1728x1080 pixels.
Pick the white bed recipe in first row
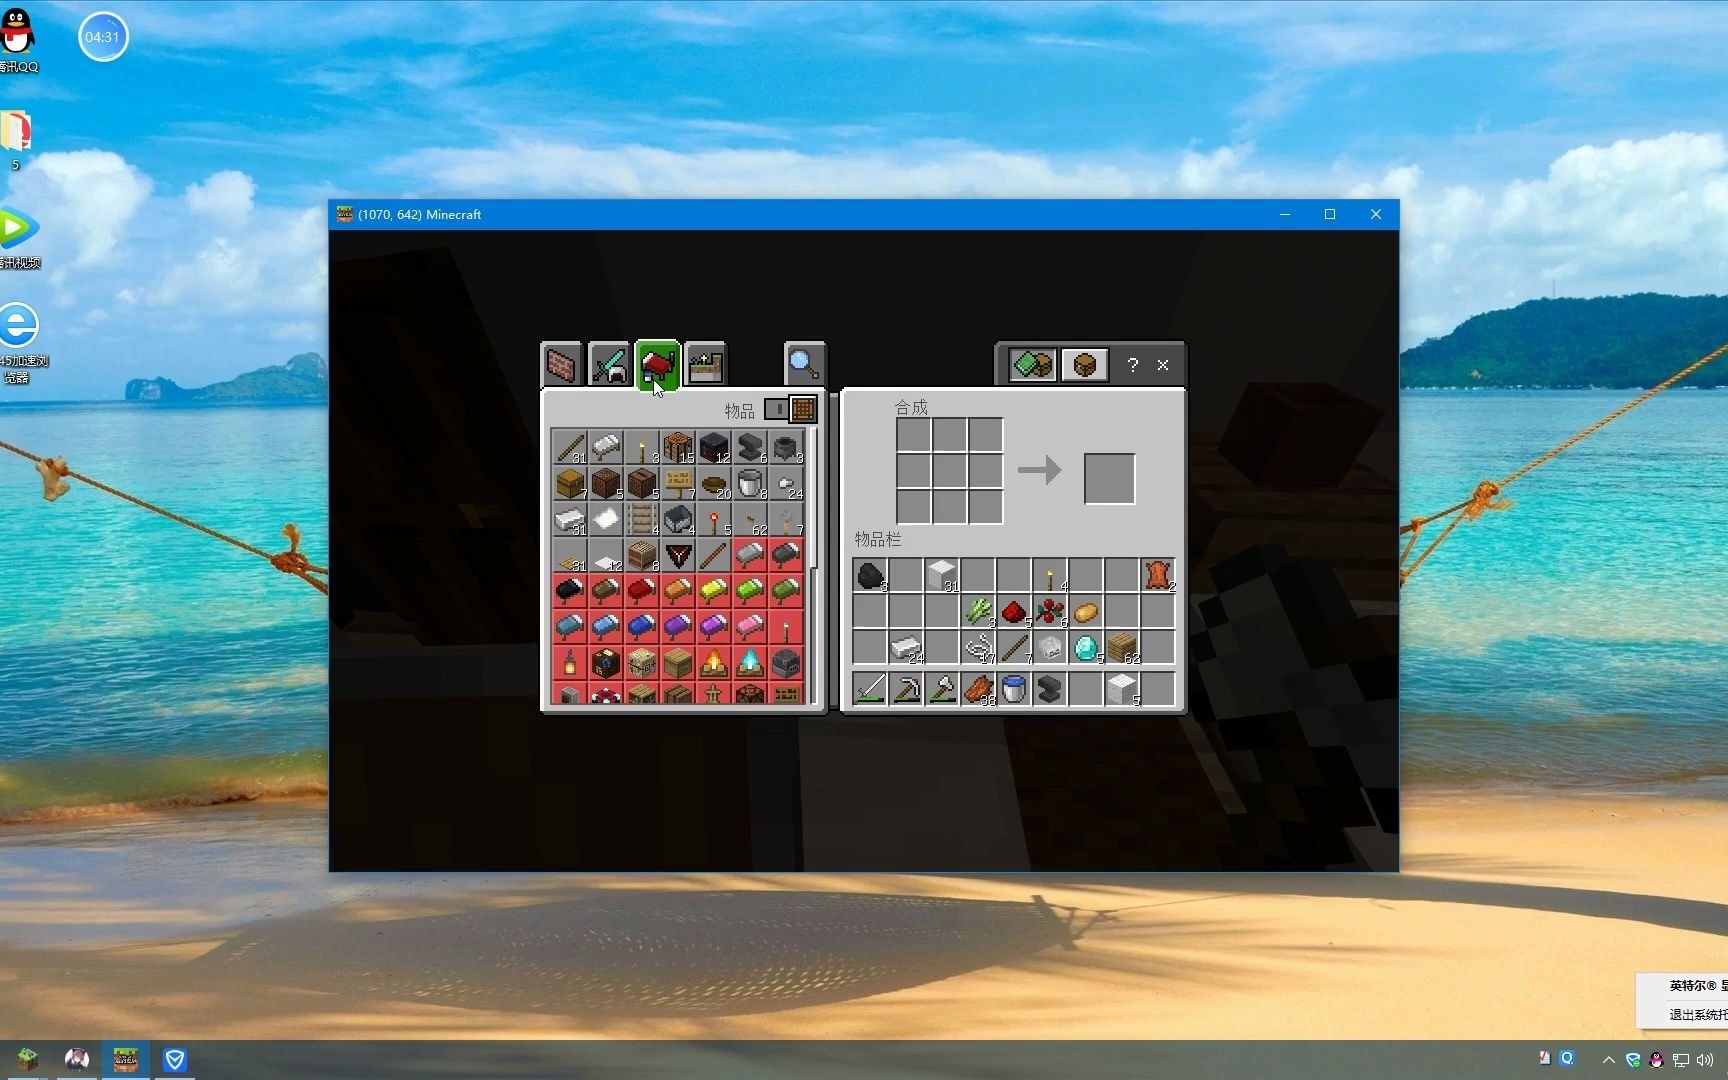pyautogui.click(x=606, y=448)
